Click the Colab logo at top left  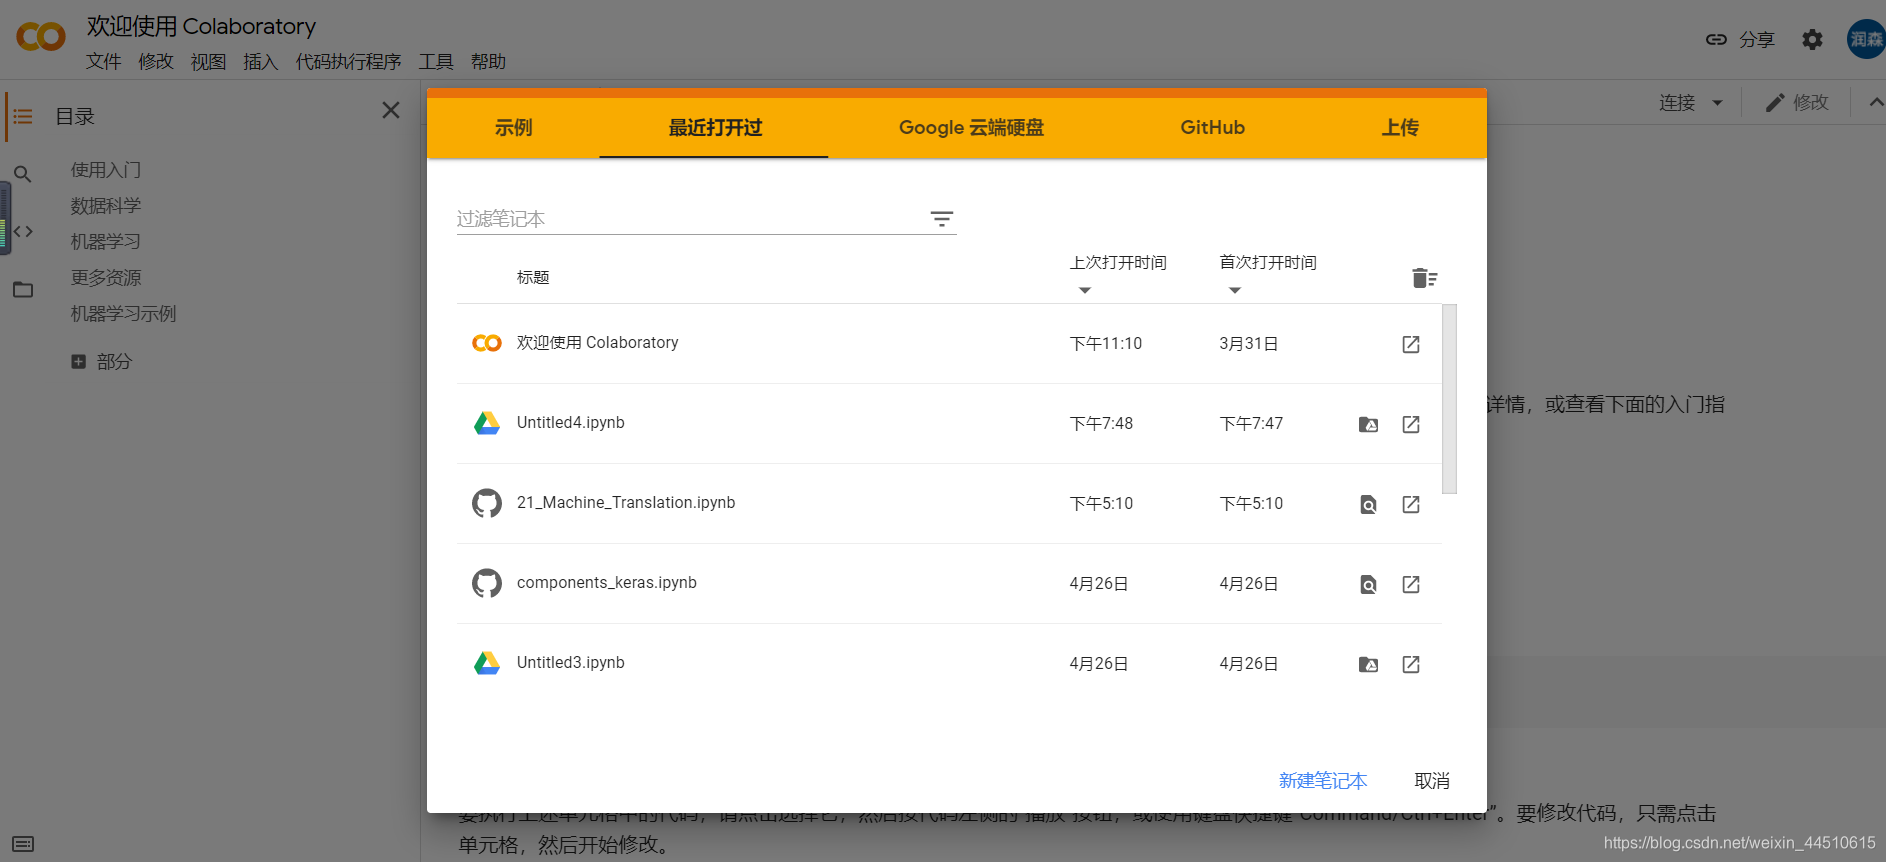pyautogui.click(x=41, y=37)
